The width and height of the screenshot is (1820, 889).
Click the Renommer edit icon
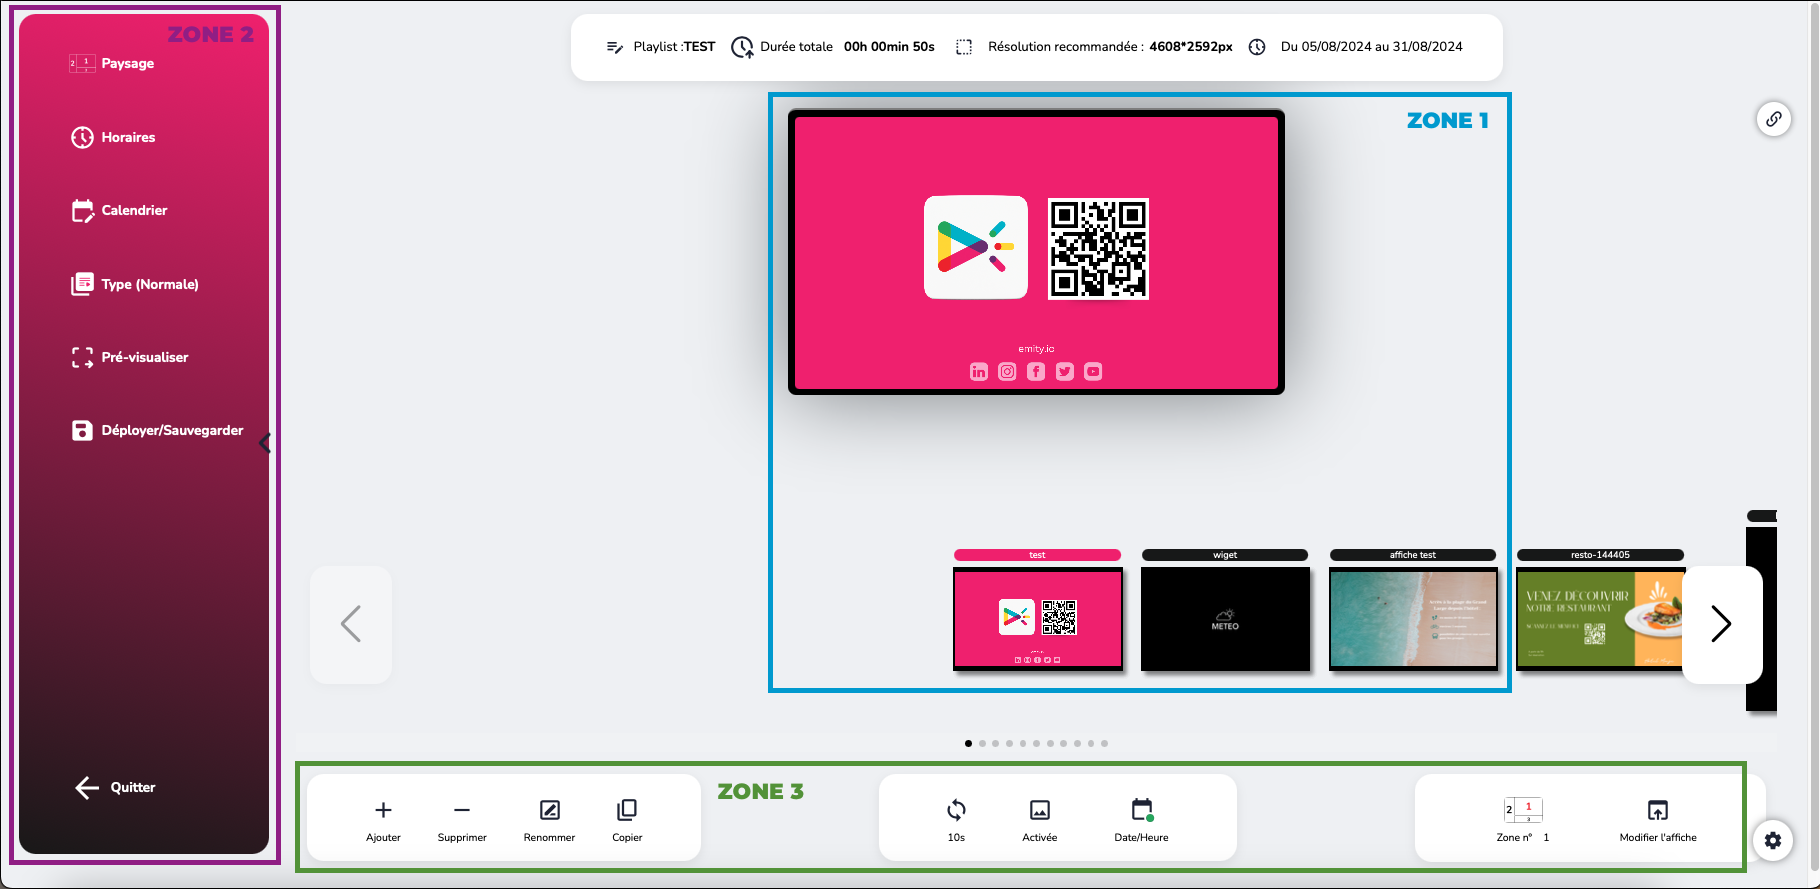pyautogui.click(x=549, y=810)
